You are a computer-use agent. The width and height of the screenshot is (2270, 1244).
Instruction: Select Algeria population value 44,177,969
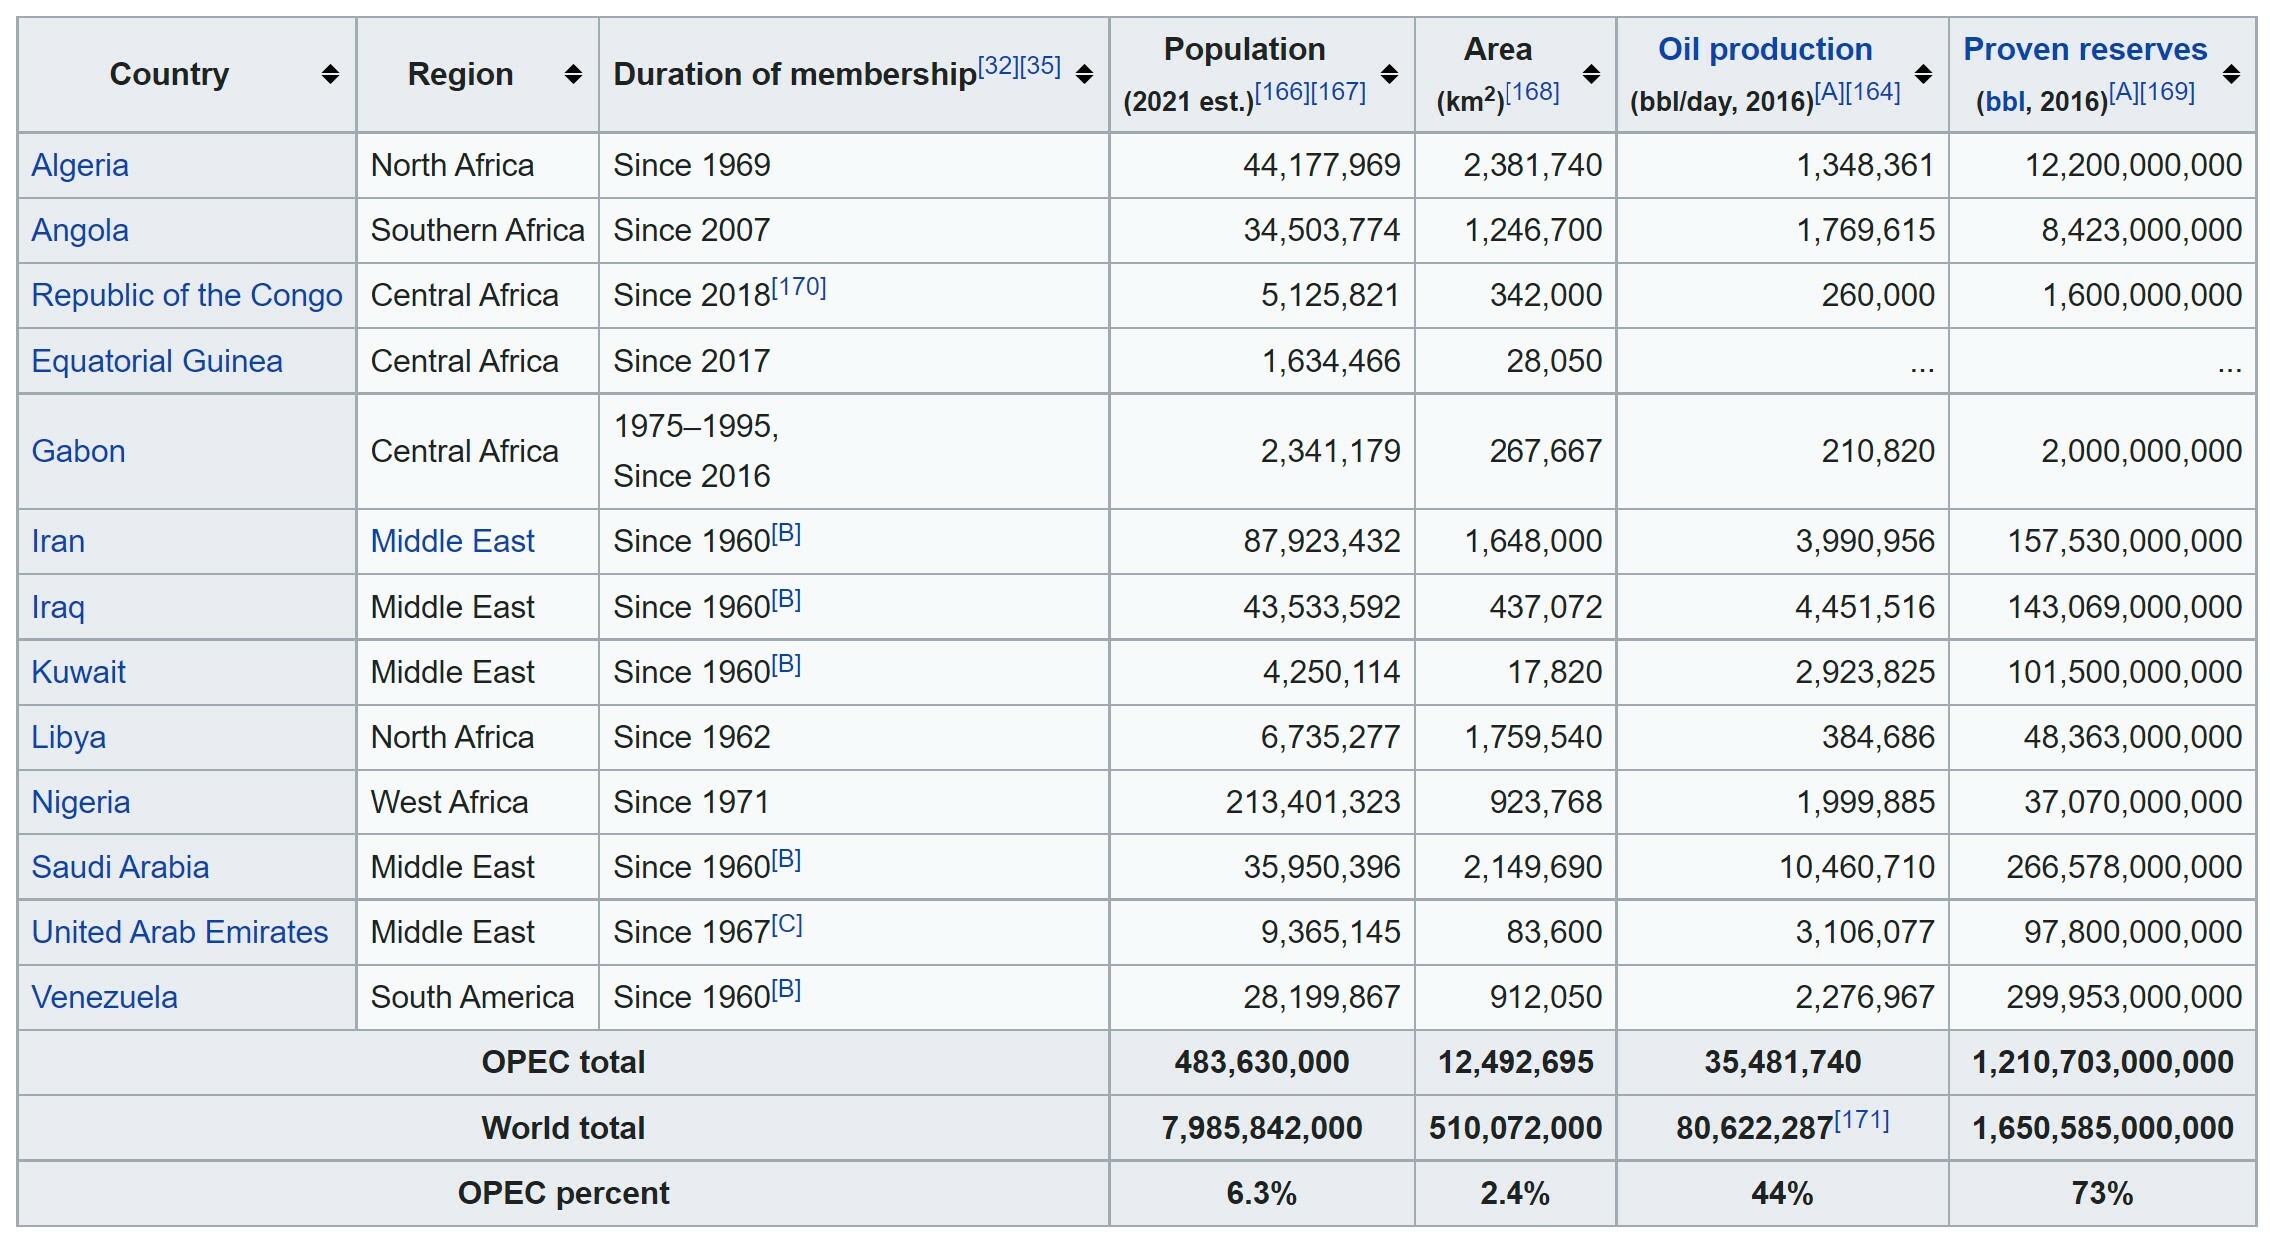tap(1321, 165)
